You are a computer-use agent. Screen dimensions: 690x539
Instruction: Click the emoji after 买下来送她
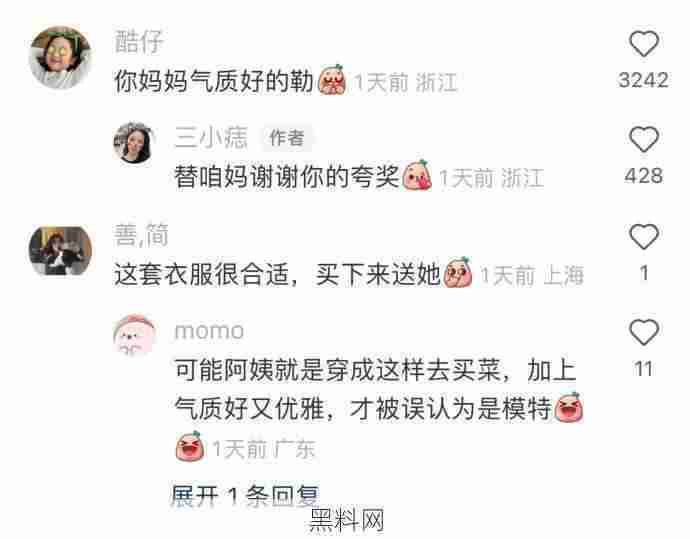pyautogui.click(x=459, y=273)
